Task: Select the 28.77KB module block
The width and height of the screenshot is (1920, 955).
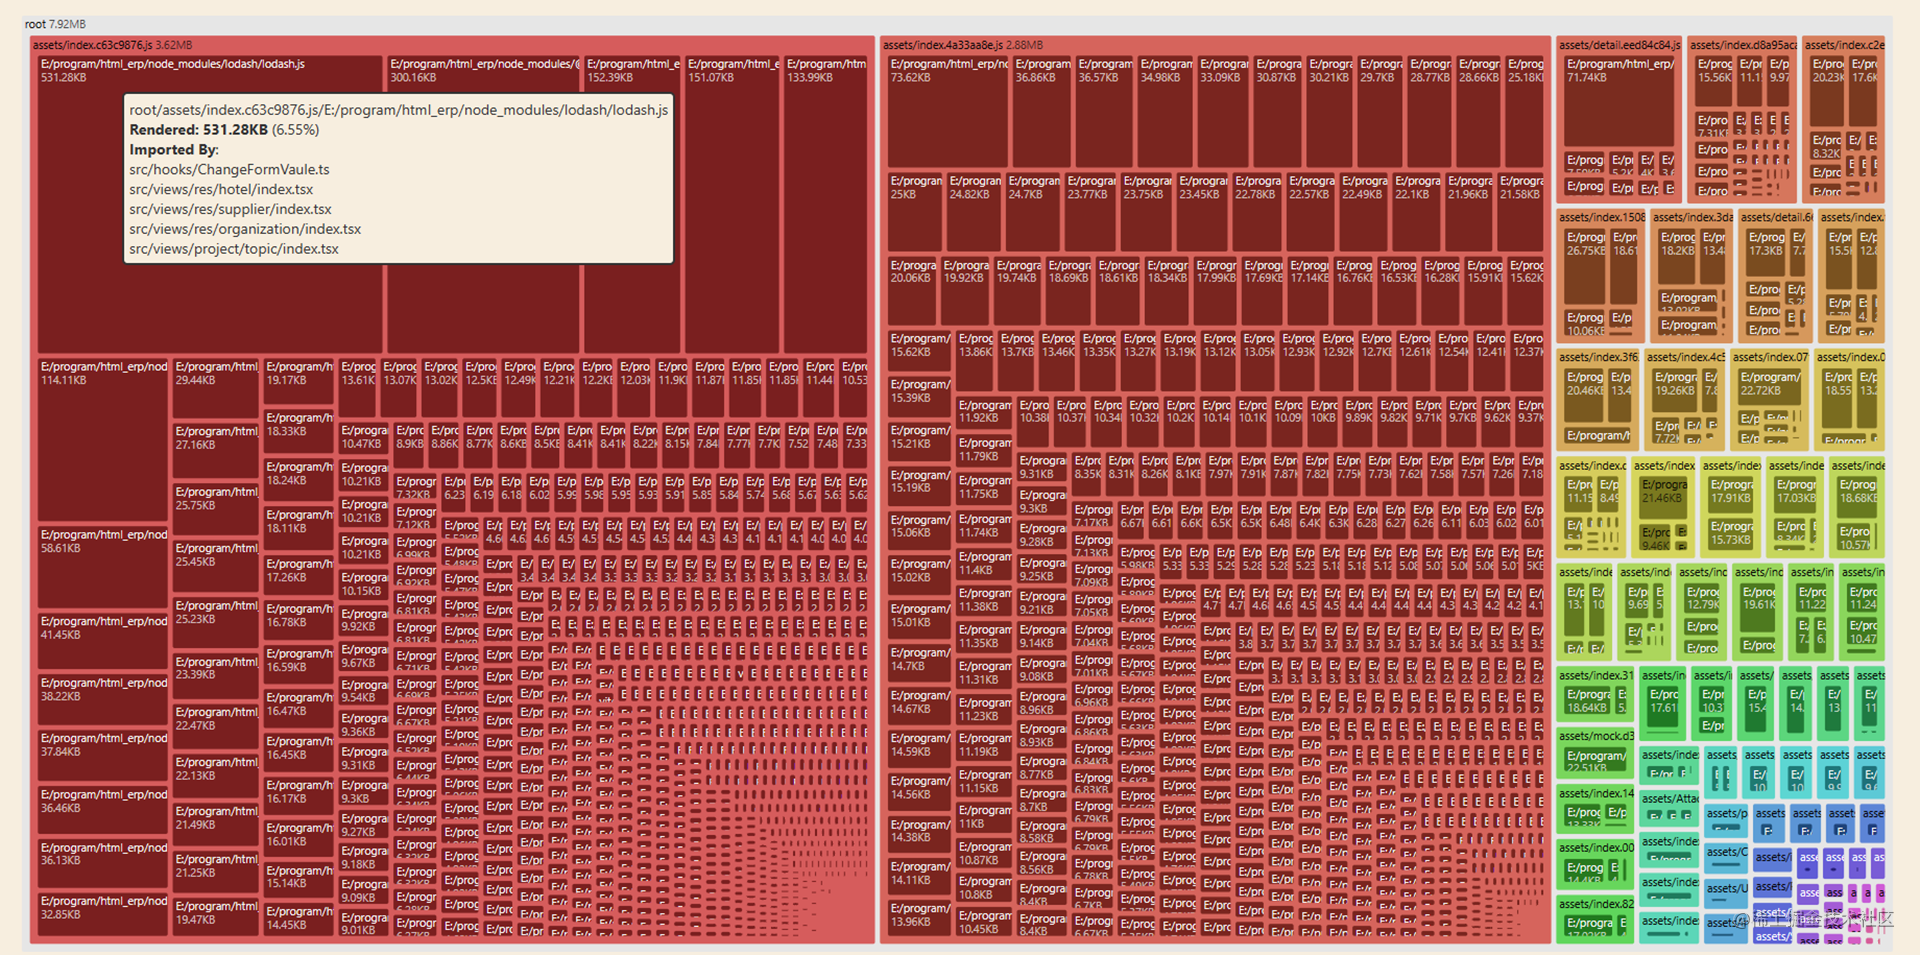Action: [x=1431, y=111]
